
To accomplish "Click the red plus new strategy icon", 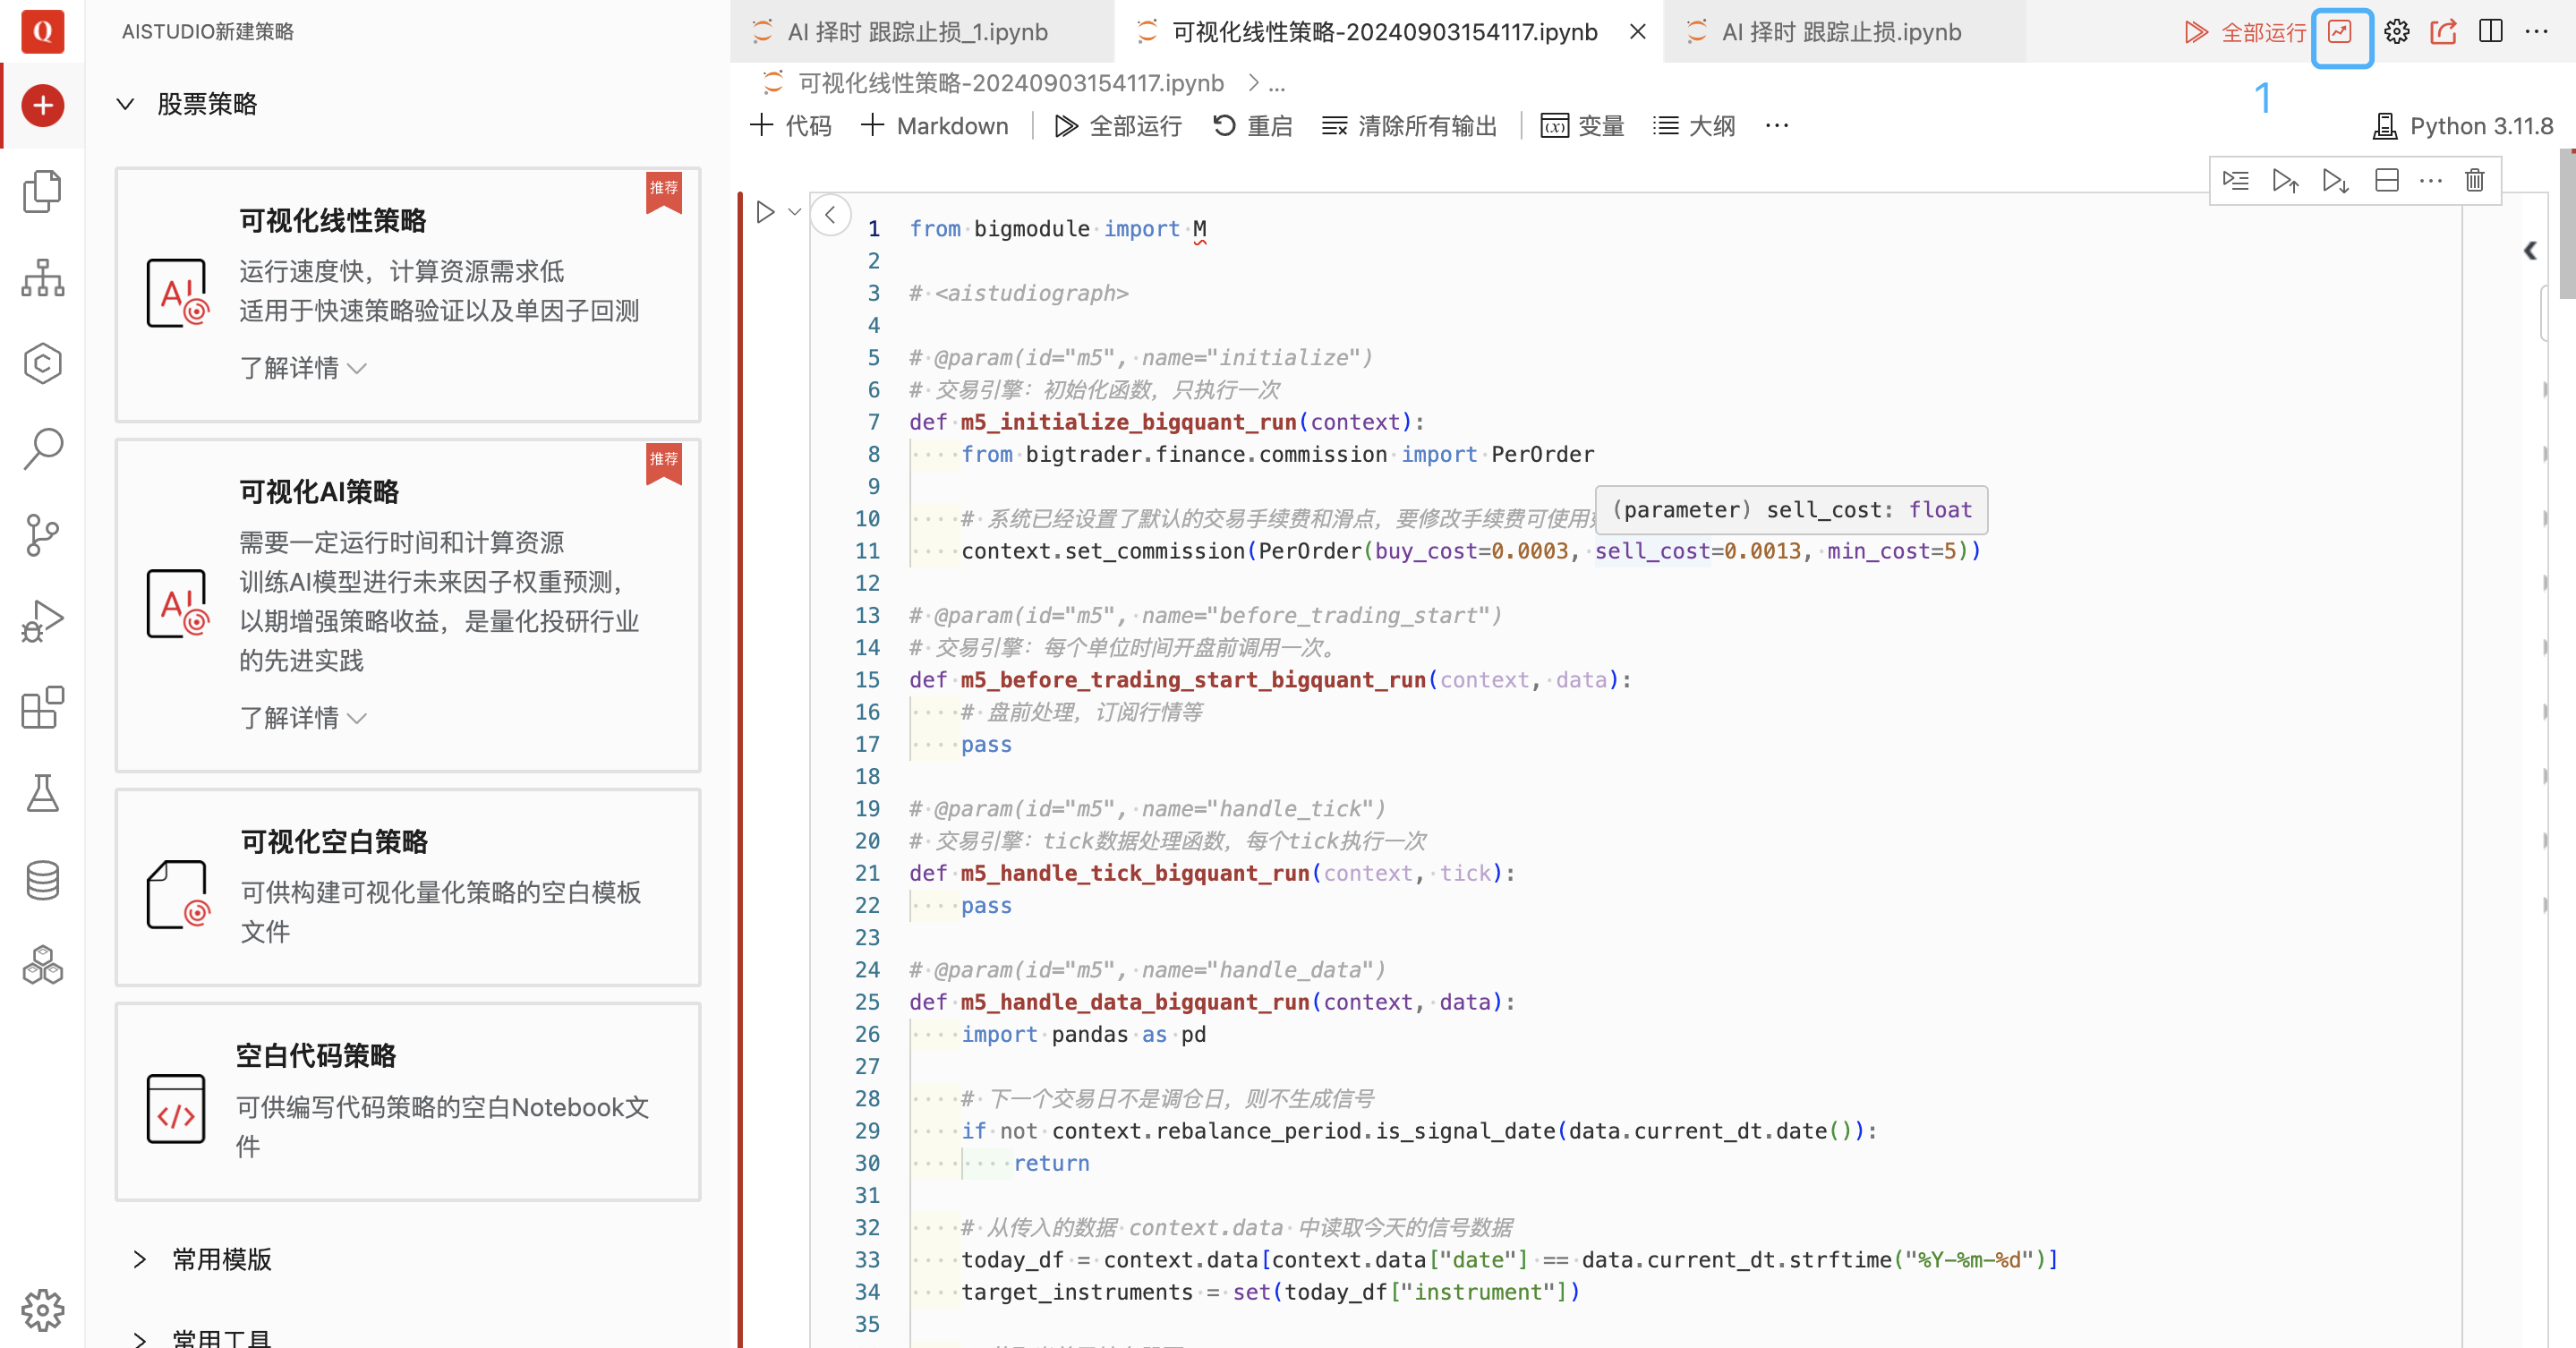I will point(43,105).
